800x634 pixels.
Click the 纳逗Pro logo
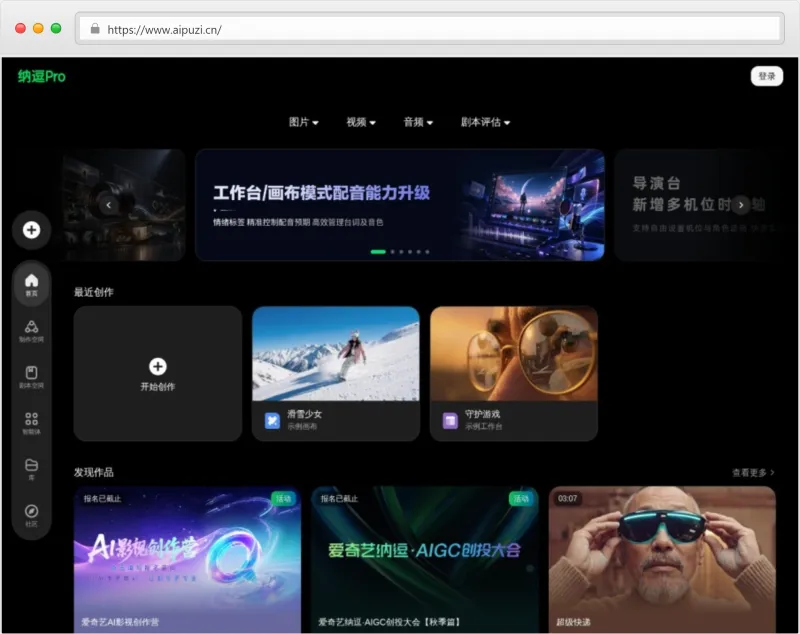[42, 77]
